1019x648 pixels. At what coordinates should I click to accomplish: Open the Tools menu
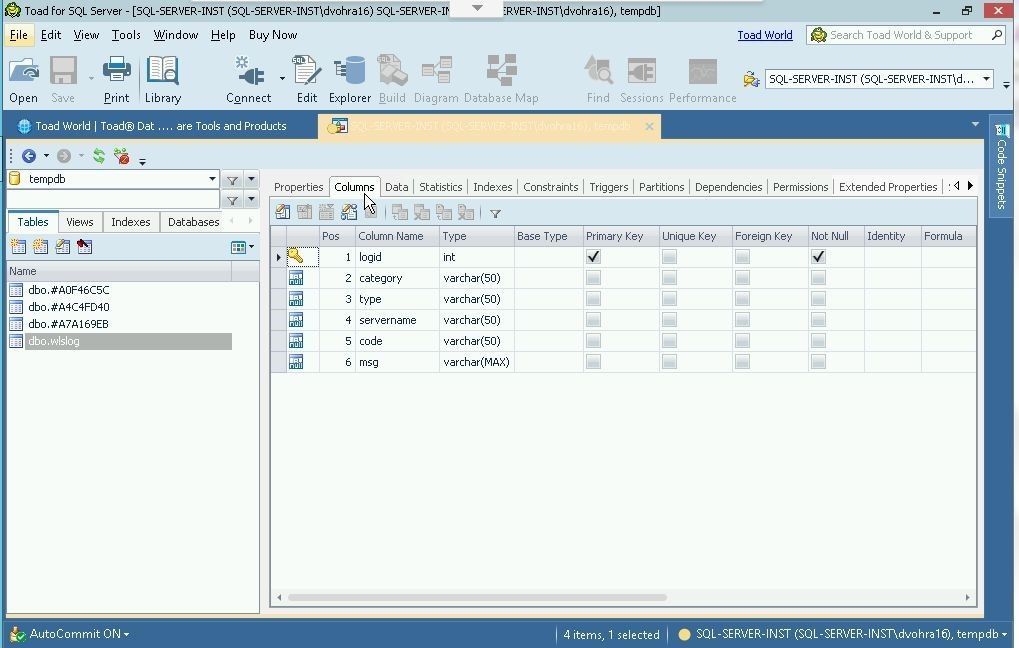point(126,35)
